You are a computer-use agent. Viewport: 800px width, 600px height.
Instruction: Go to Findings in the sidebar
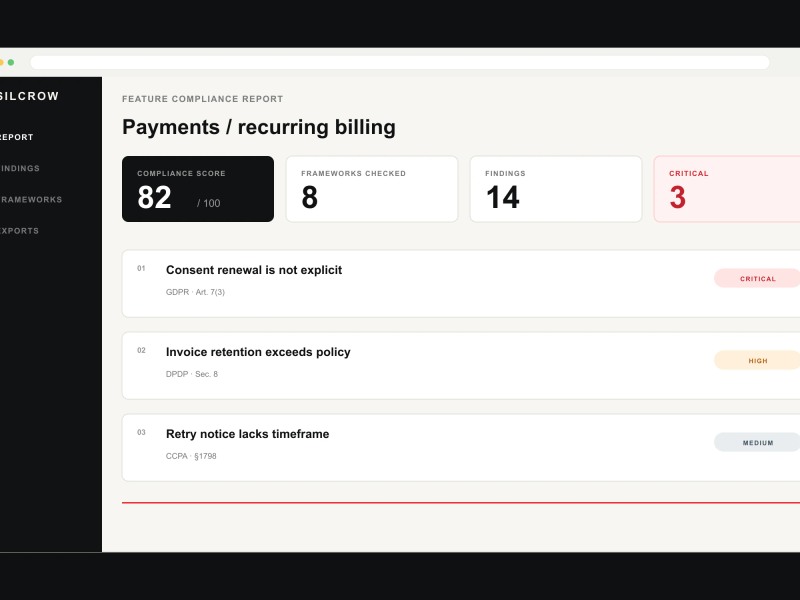19,168
